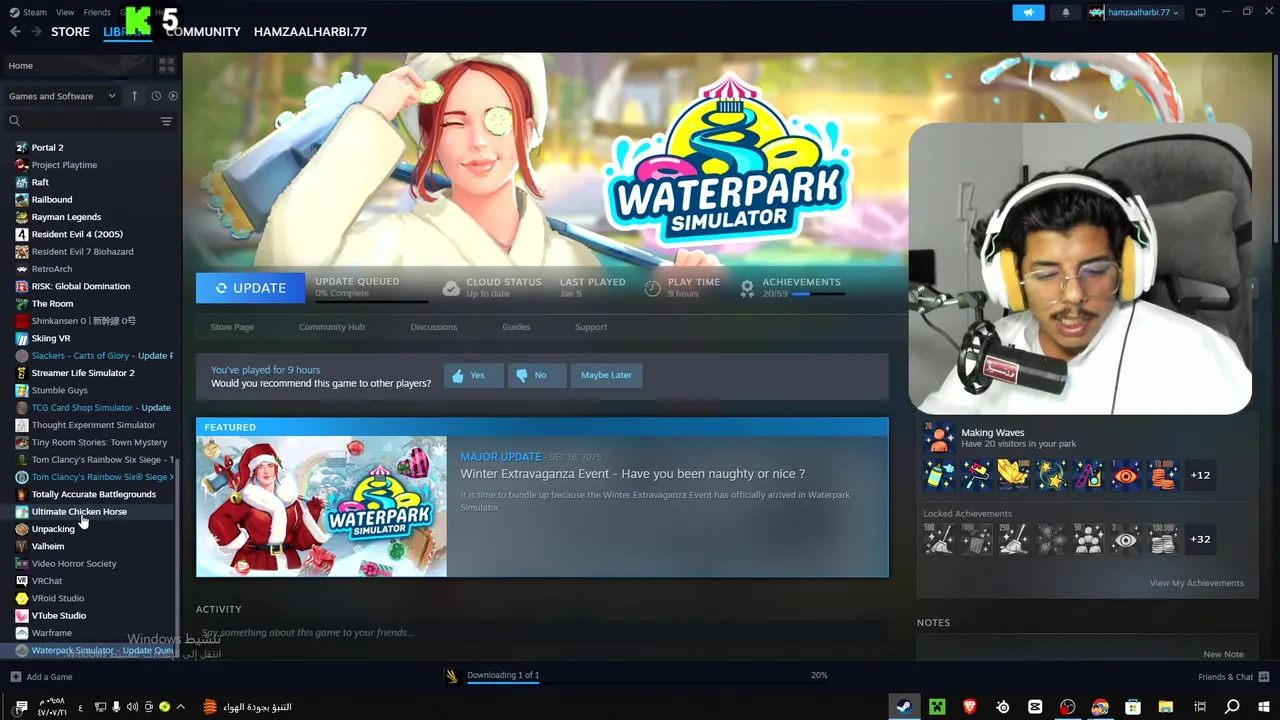Expand the Games and Software dropdown
This screenshot has width=1280, height=720.
tap(62, 96)
